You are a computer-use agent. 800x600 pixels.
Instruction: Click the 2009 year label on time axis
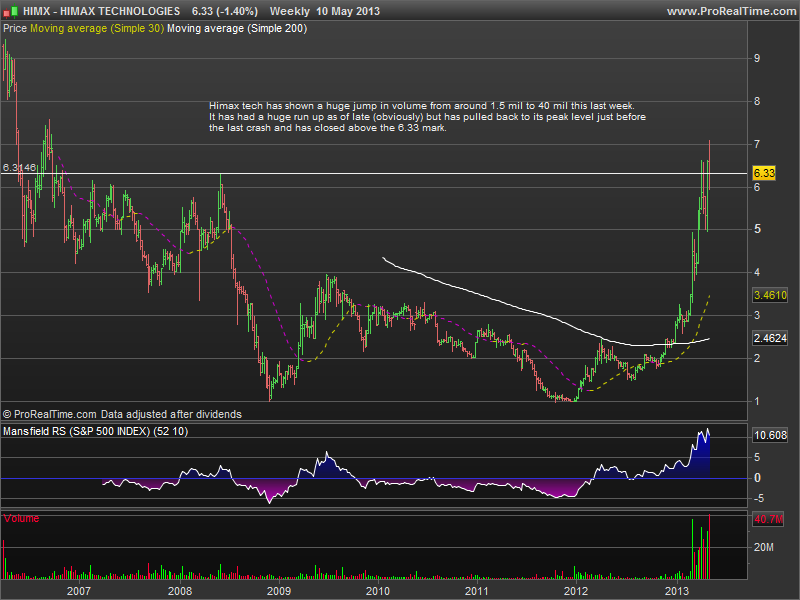279,591
